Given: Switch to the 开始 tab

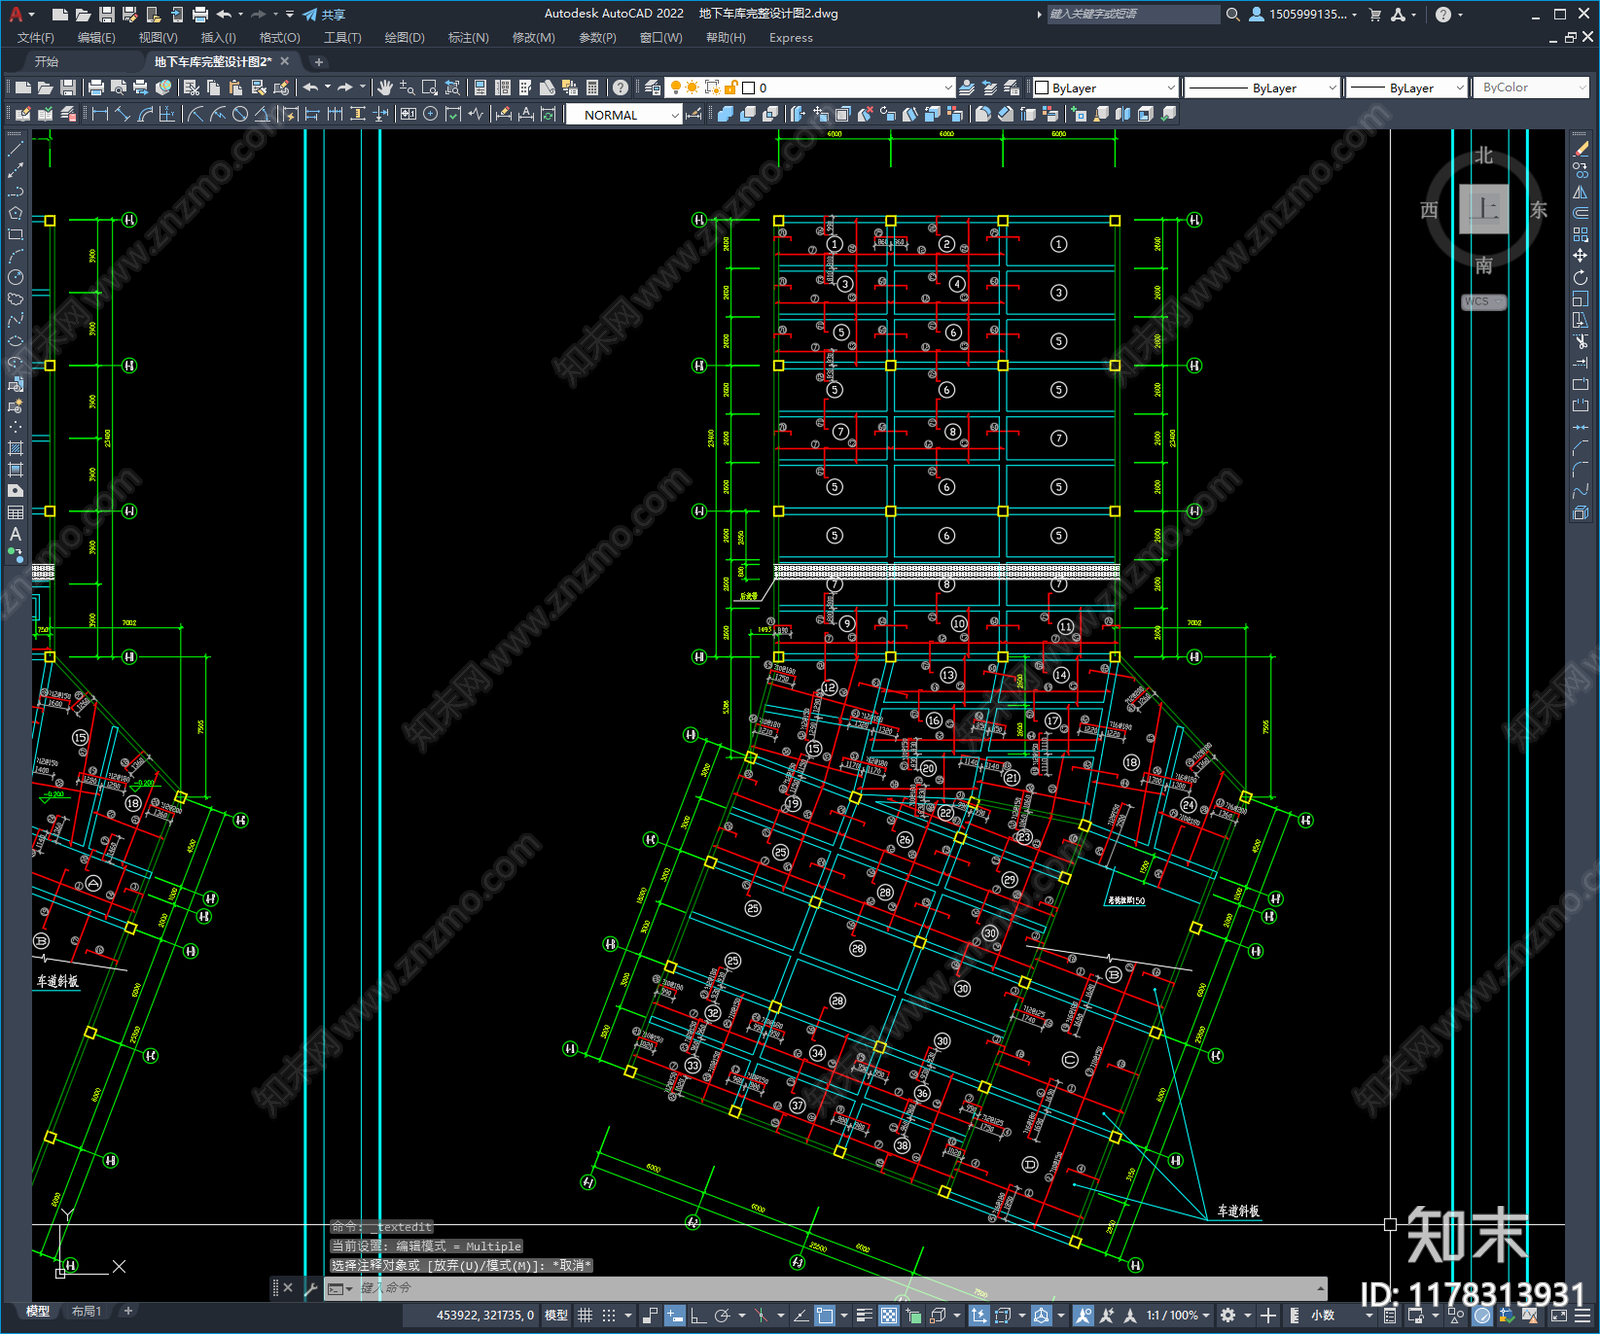Looking at the screenshot, I should pyautogui.click(x=47, y=62).
